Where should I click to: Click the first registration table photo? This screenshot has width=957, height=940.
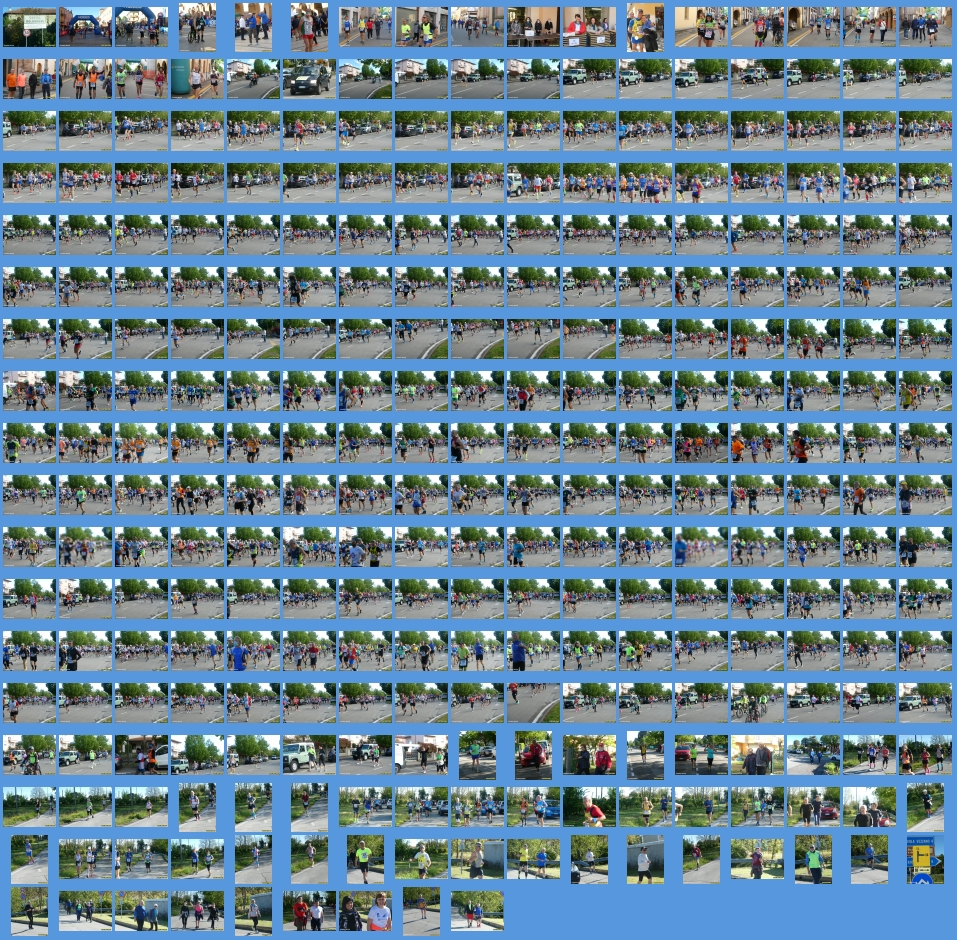tap(533, 27)
